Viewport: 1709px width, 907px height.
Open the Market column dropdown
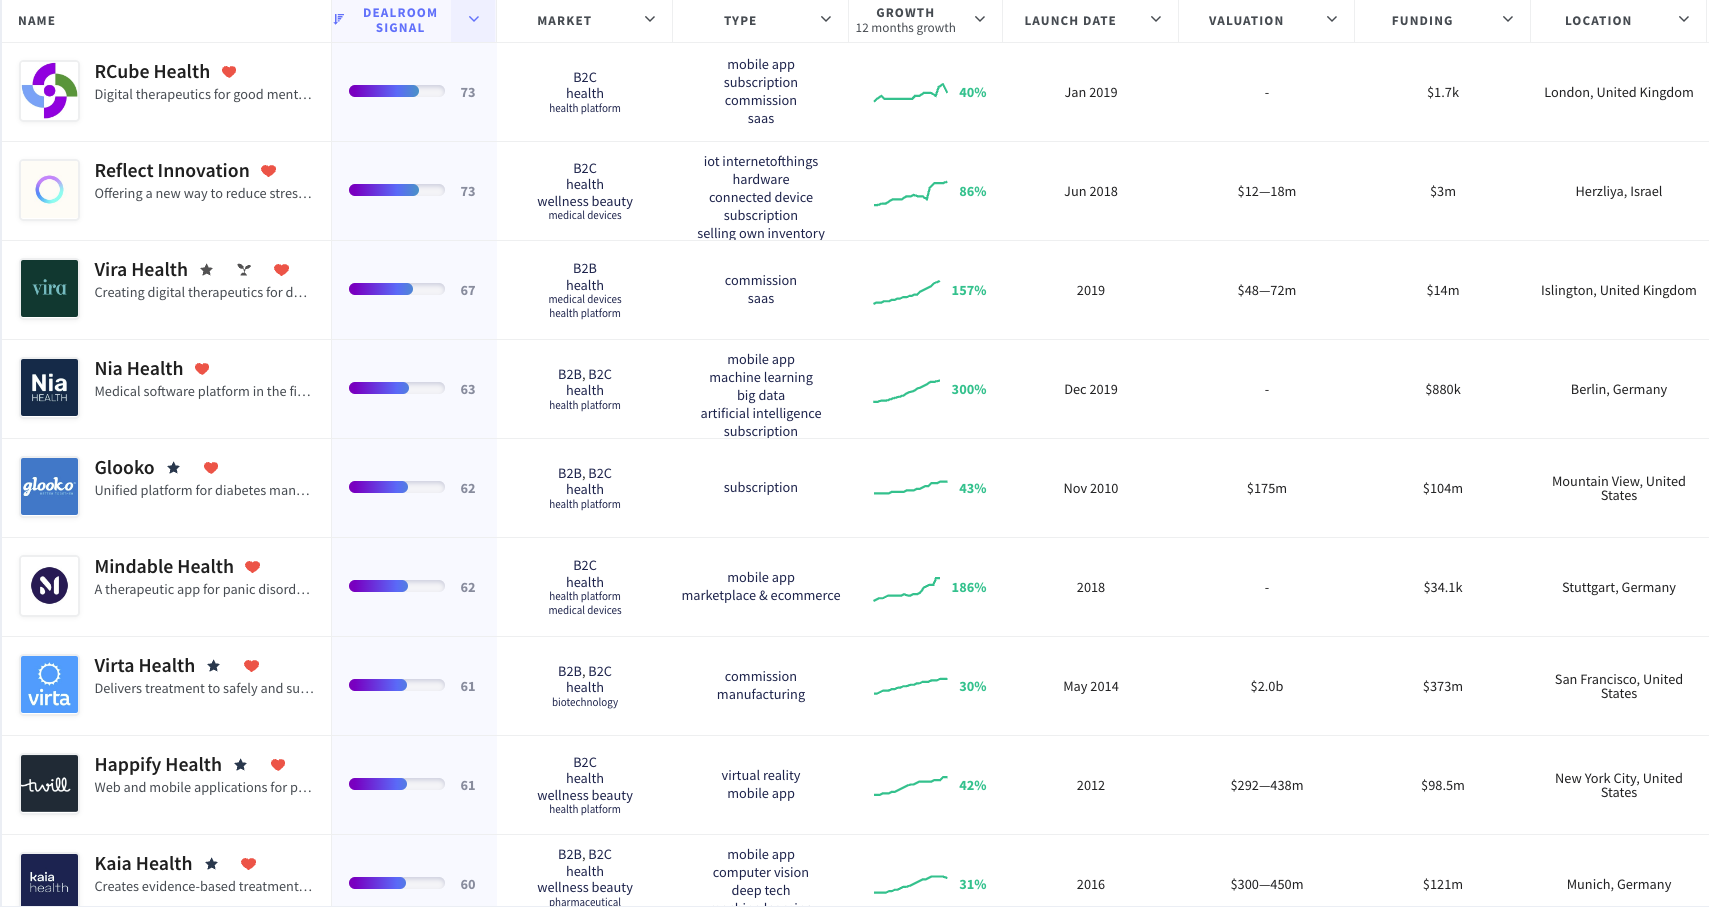[650, 20]
